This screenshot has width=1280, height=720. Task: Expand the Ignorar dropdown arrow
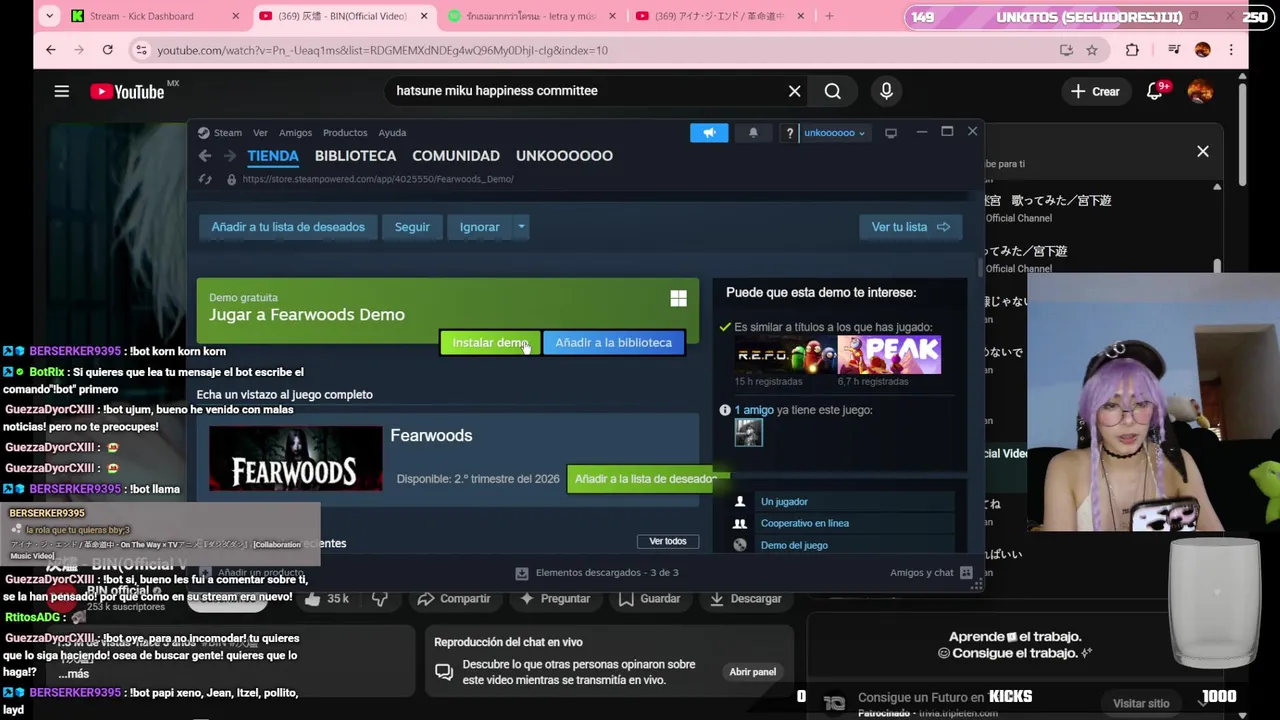pos(521,227)
